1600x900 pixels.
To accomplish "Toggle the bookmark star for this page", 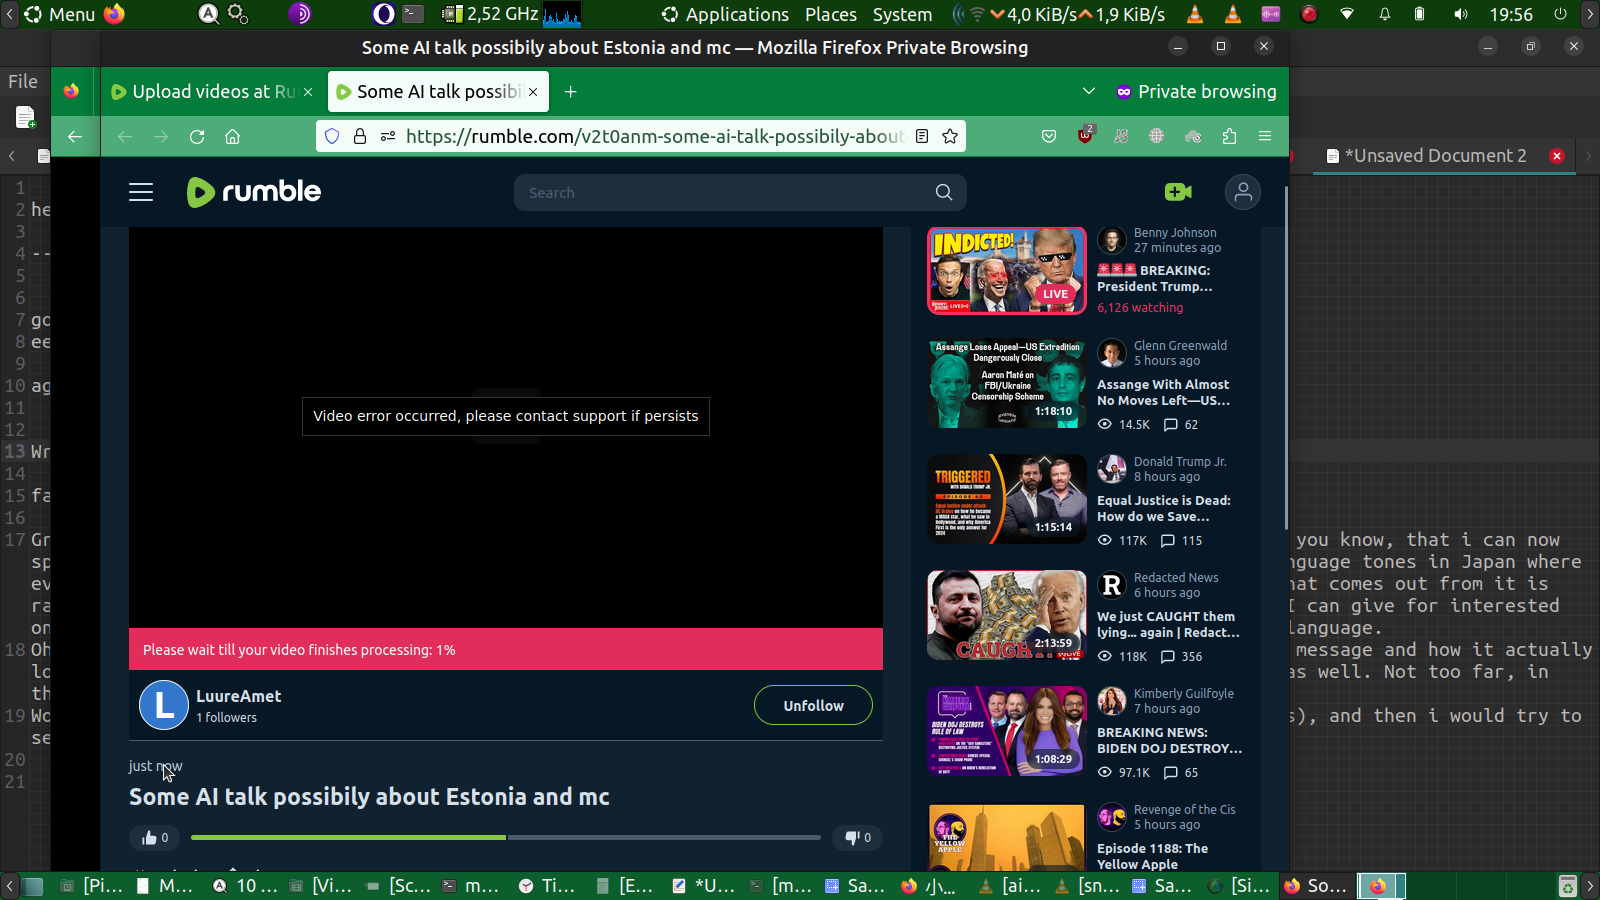I will [x=950, y=137].
